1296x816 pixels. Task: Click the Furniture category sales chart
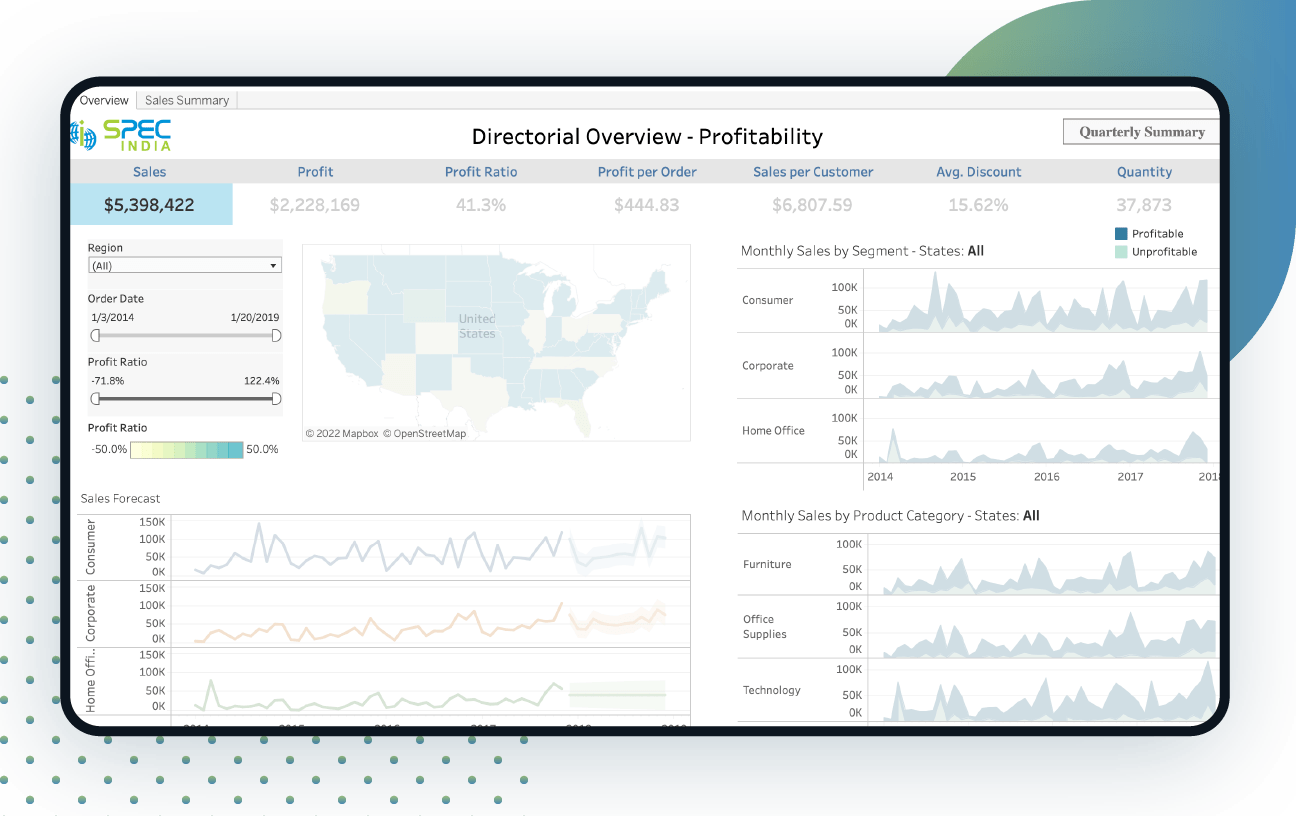tap(1043, 565)
